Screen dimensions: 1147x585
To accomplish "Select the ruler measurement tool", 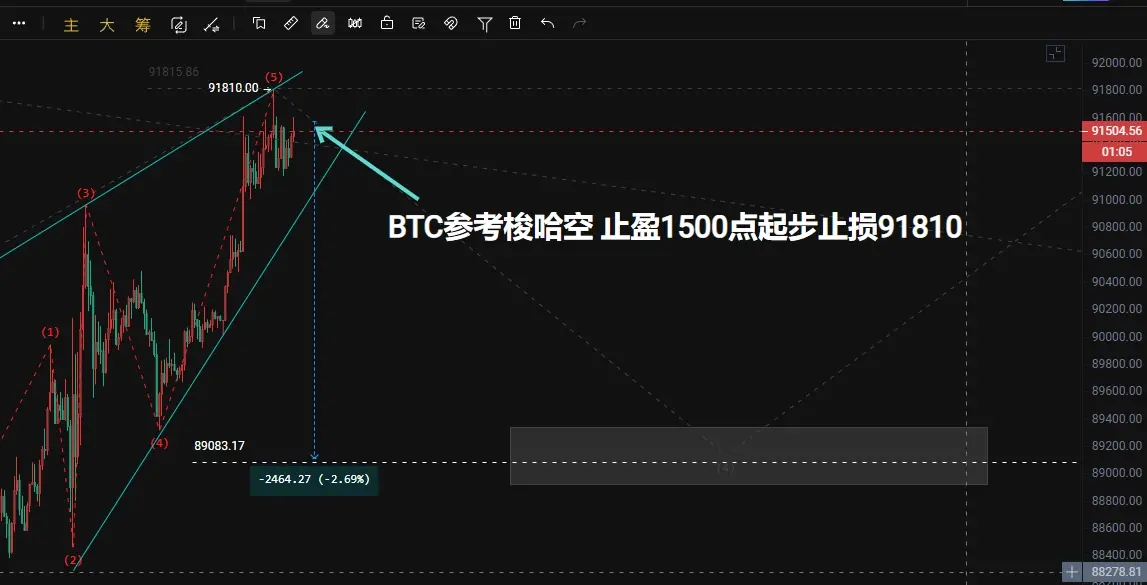I will click(x=291, y=23).
